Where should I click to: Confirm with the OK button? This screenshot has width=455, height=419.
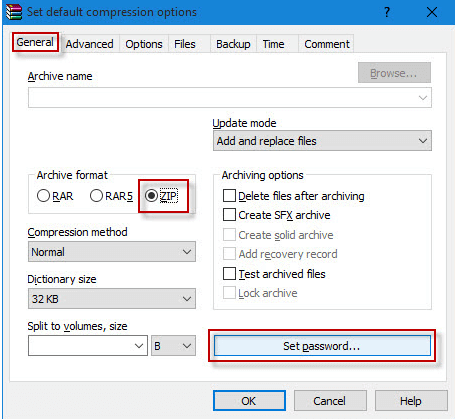[249, 401]
